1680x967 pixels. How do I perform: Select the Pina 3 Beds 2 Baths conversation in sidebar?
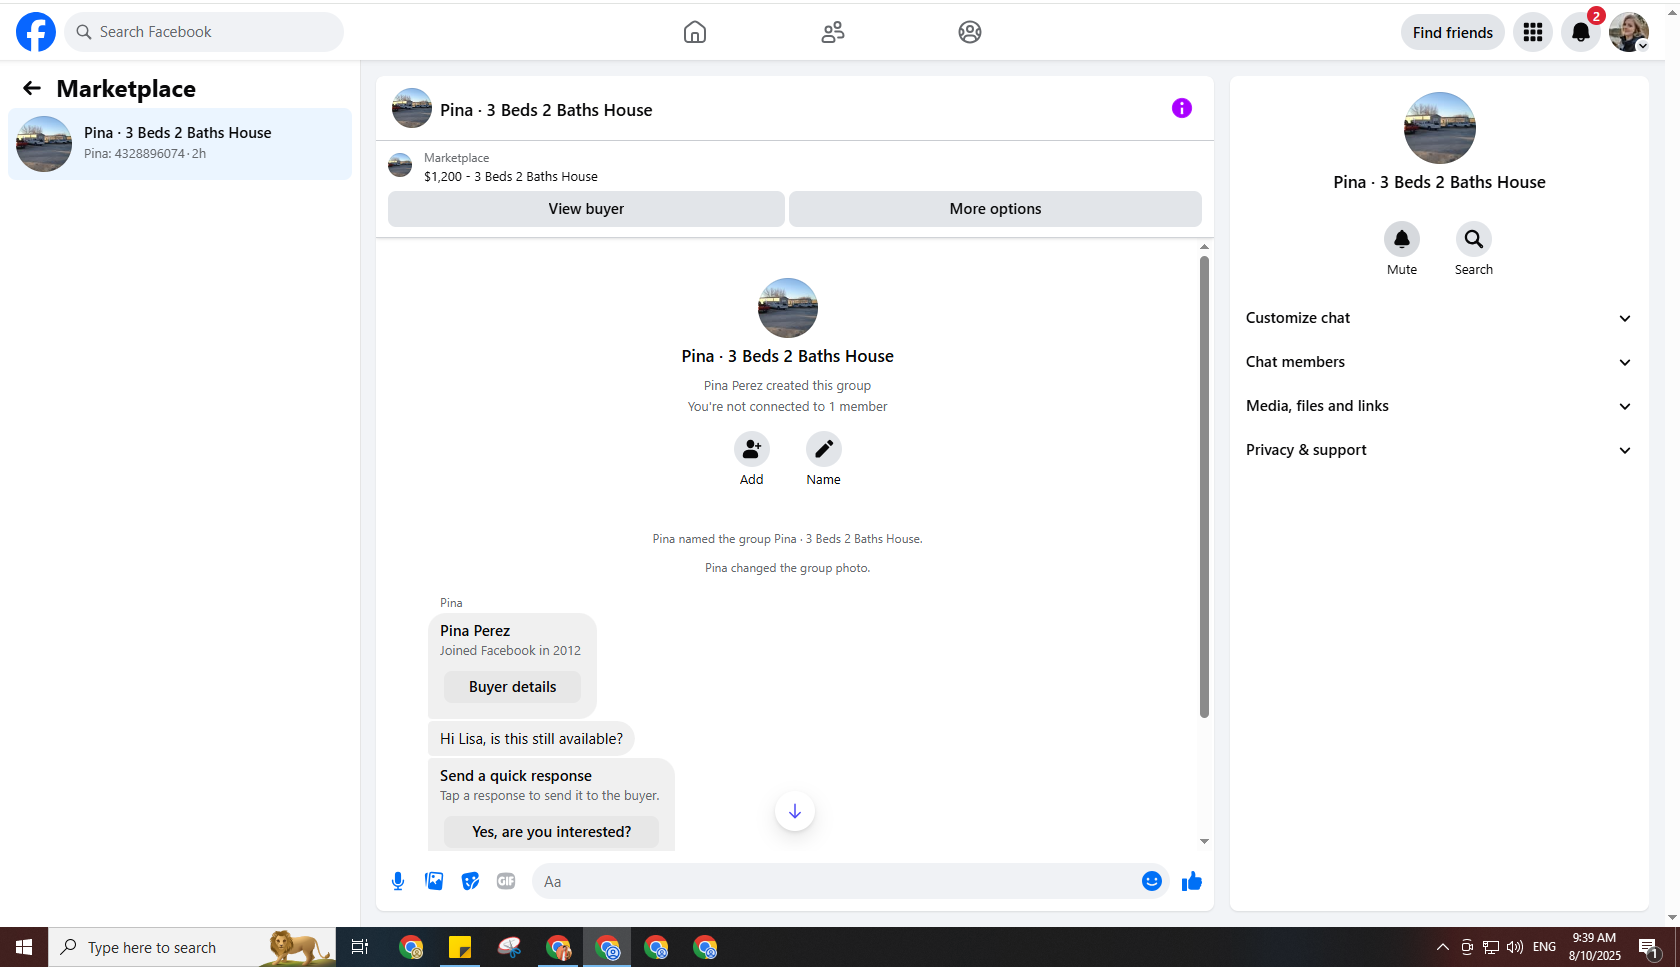pyautogui.click(x=180, y=144)
